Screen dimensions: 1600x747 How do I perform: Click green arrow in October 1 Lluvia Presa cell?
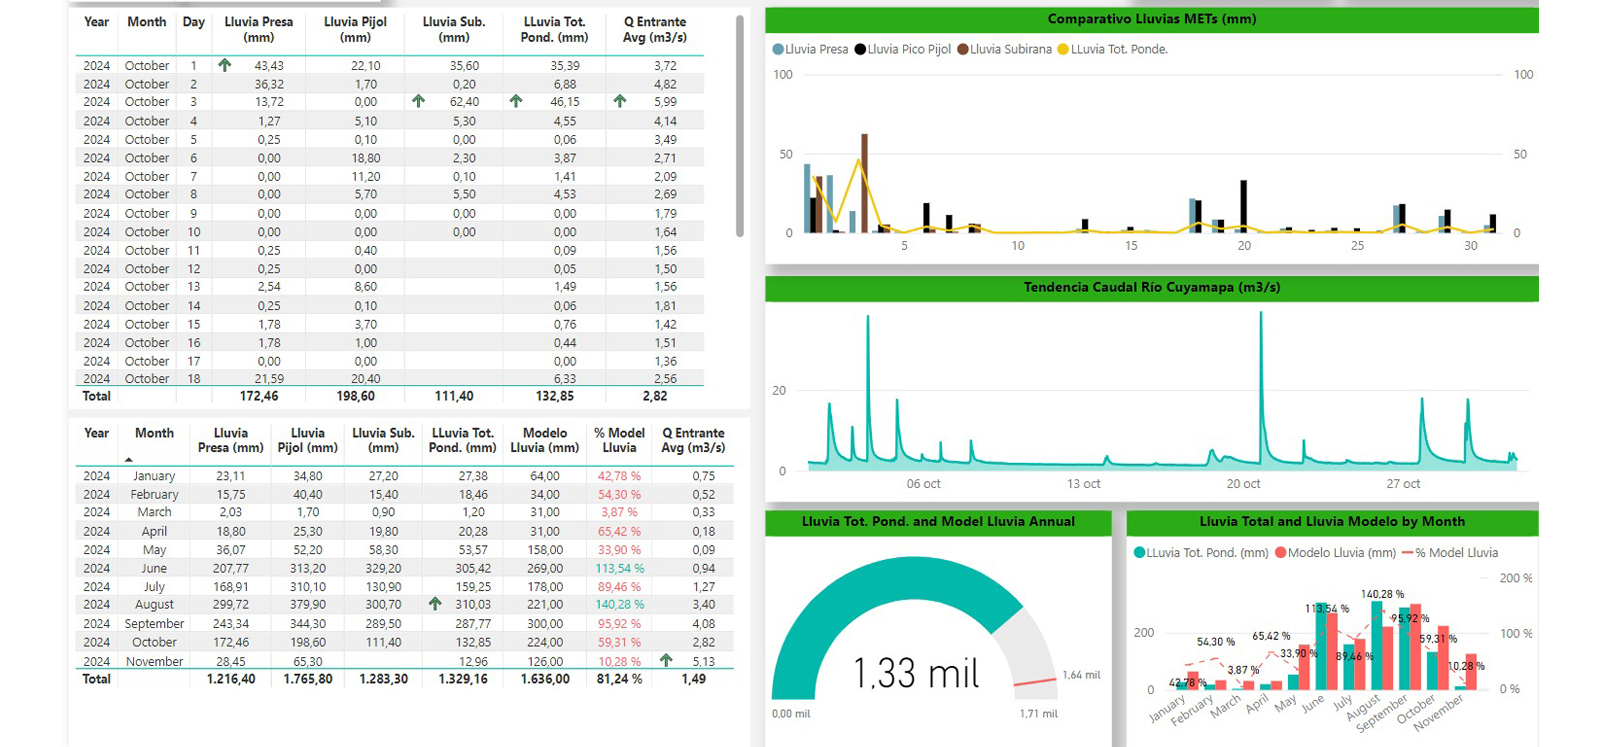click(x=225, y=65)
